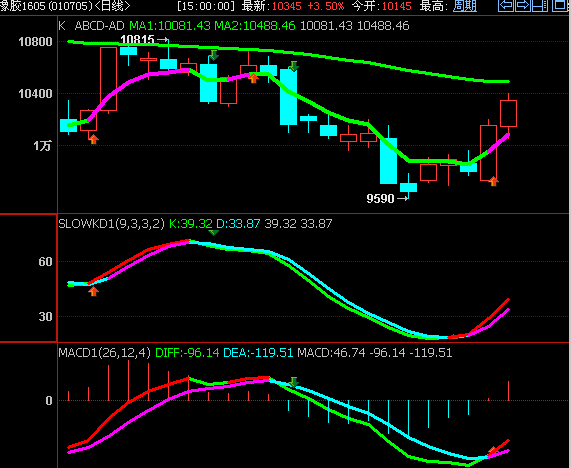
Task: Click the green down triangle above the KD line
Action: 213,233
